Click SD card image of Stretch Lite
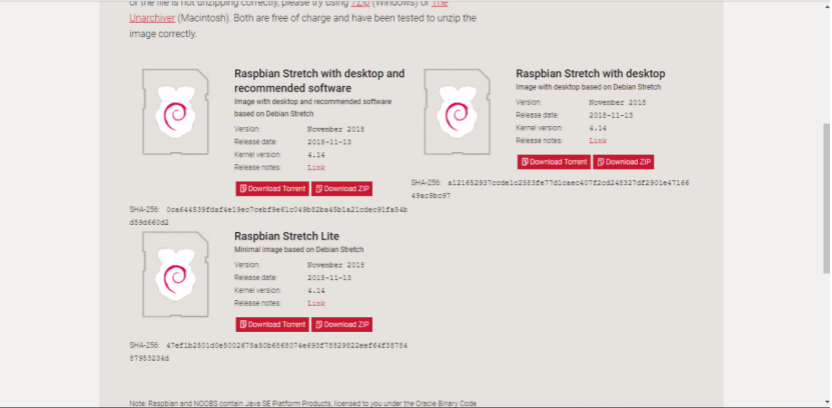 176,274
